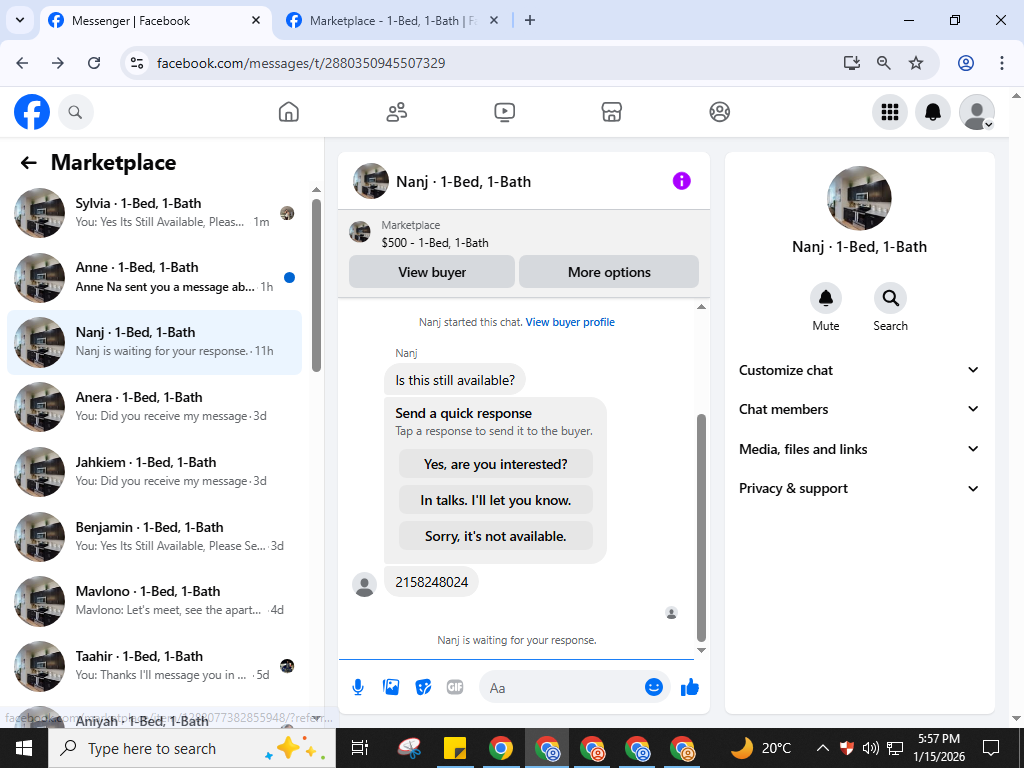
Task: Click the More options button
Action: pyautogui.click(x=609, y=272)
